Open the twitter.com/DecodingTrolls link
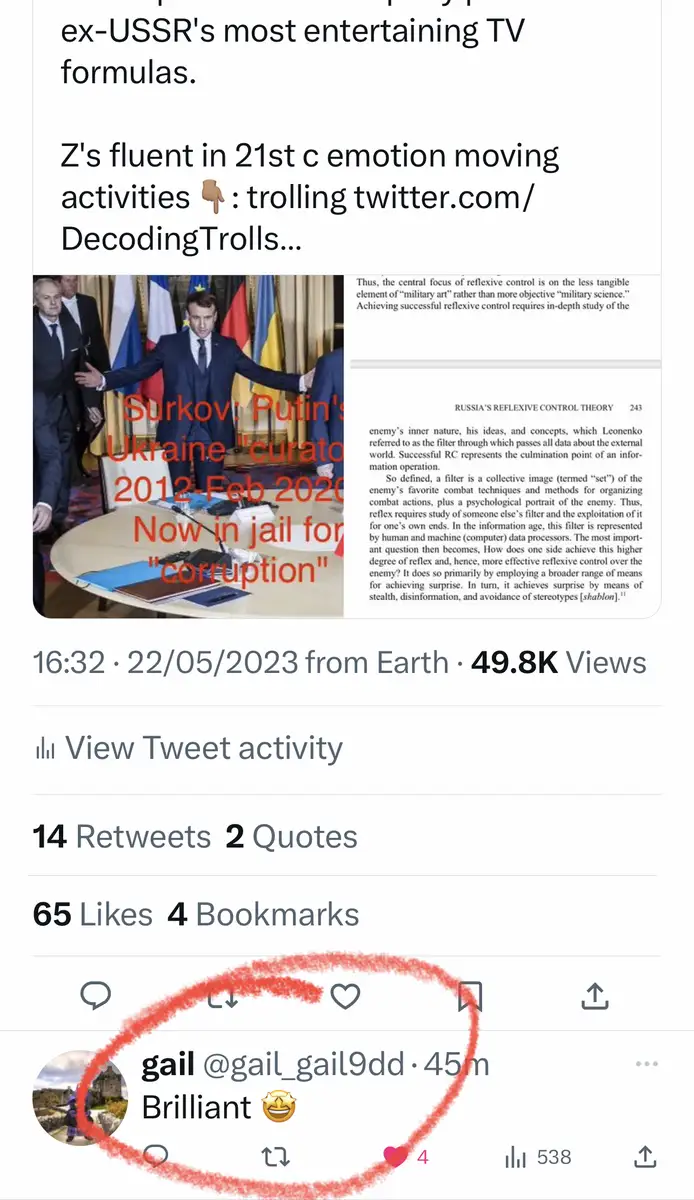This screenshot has height=1200, width=694. tap(298, 218)
